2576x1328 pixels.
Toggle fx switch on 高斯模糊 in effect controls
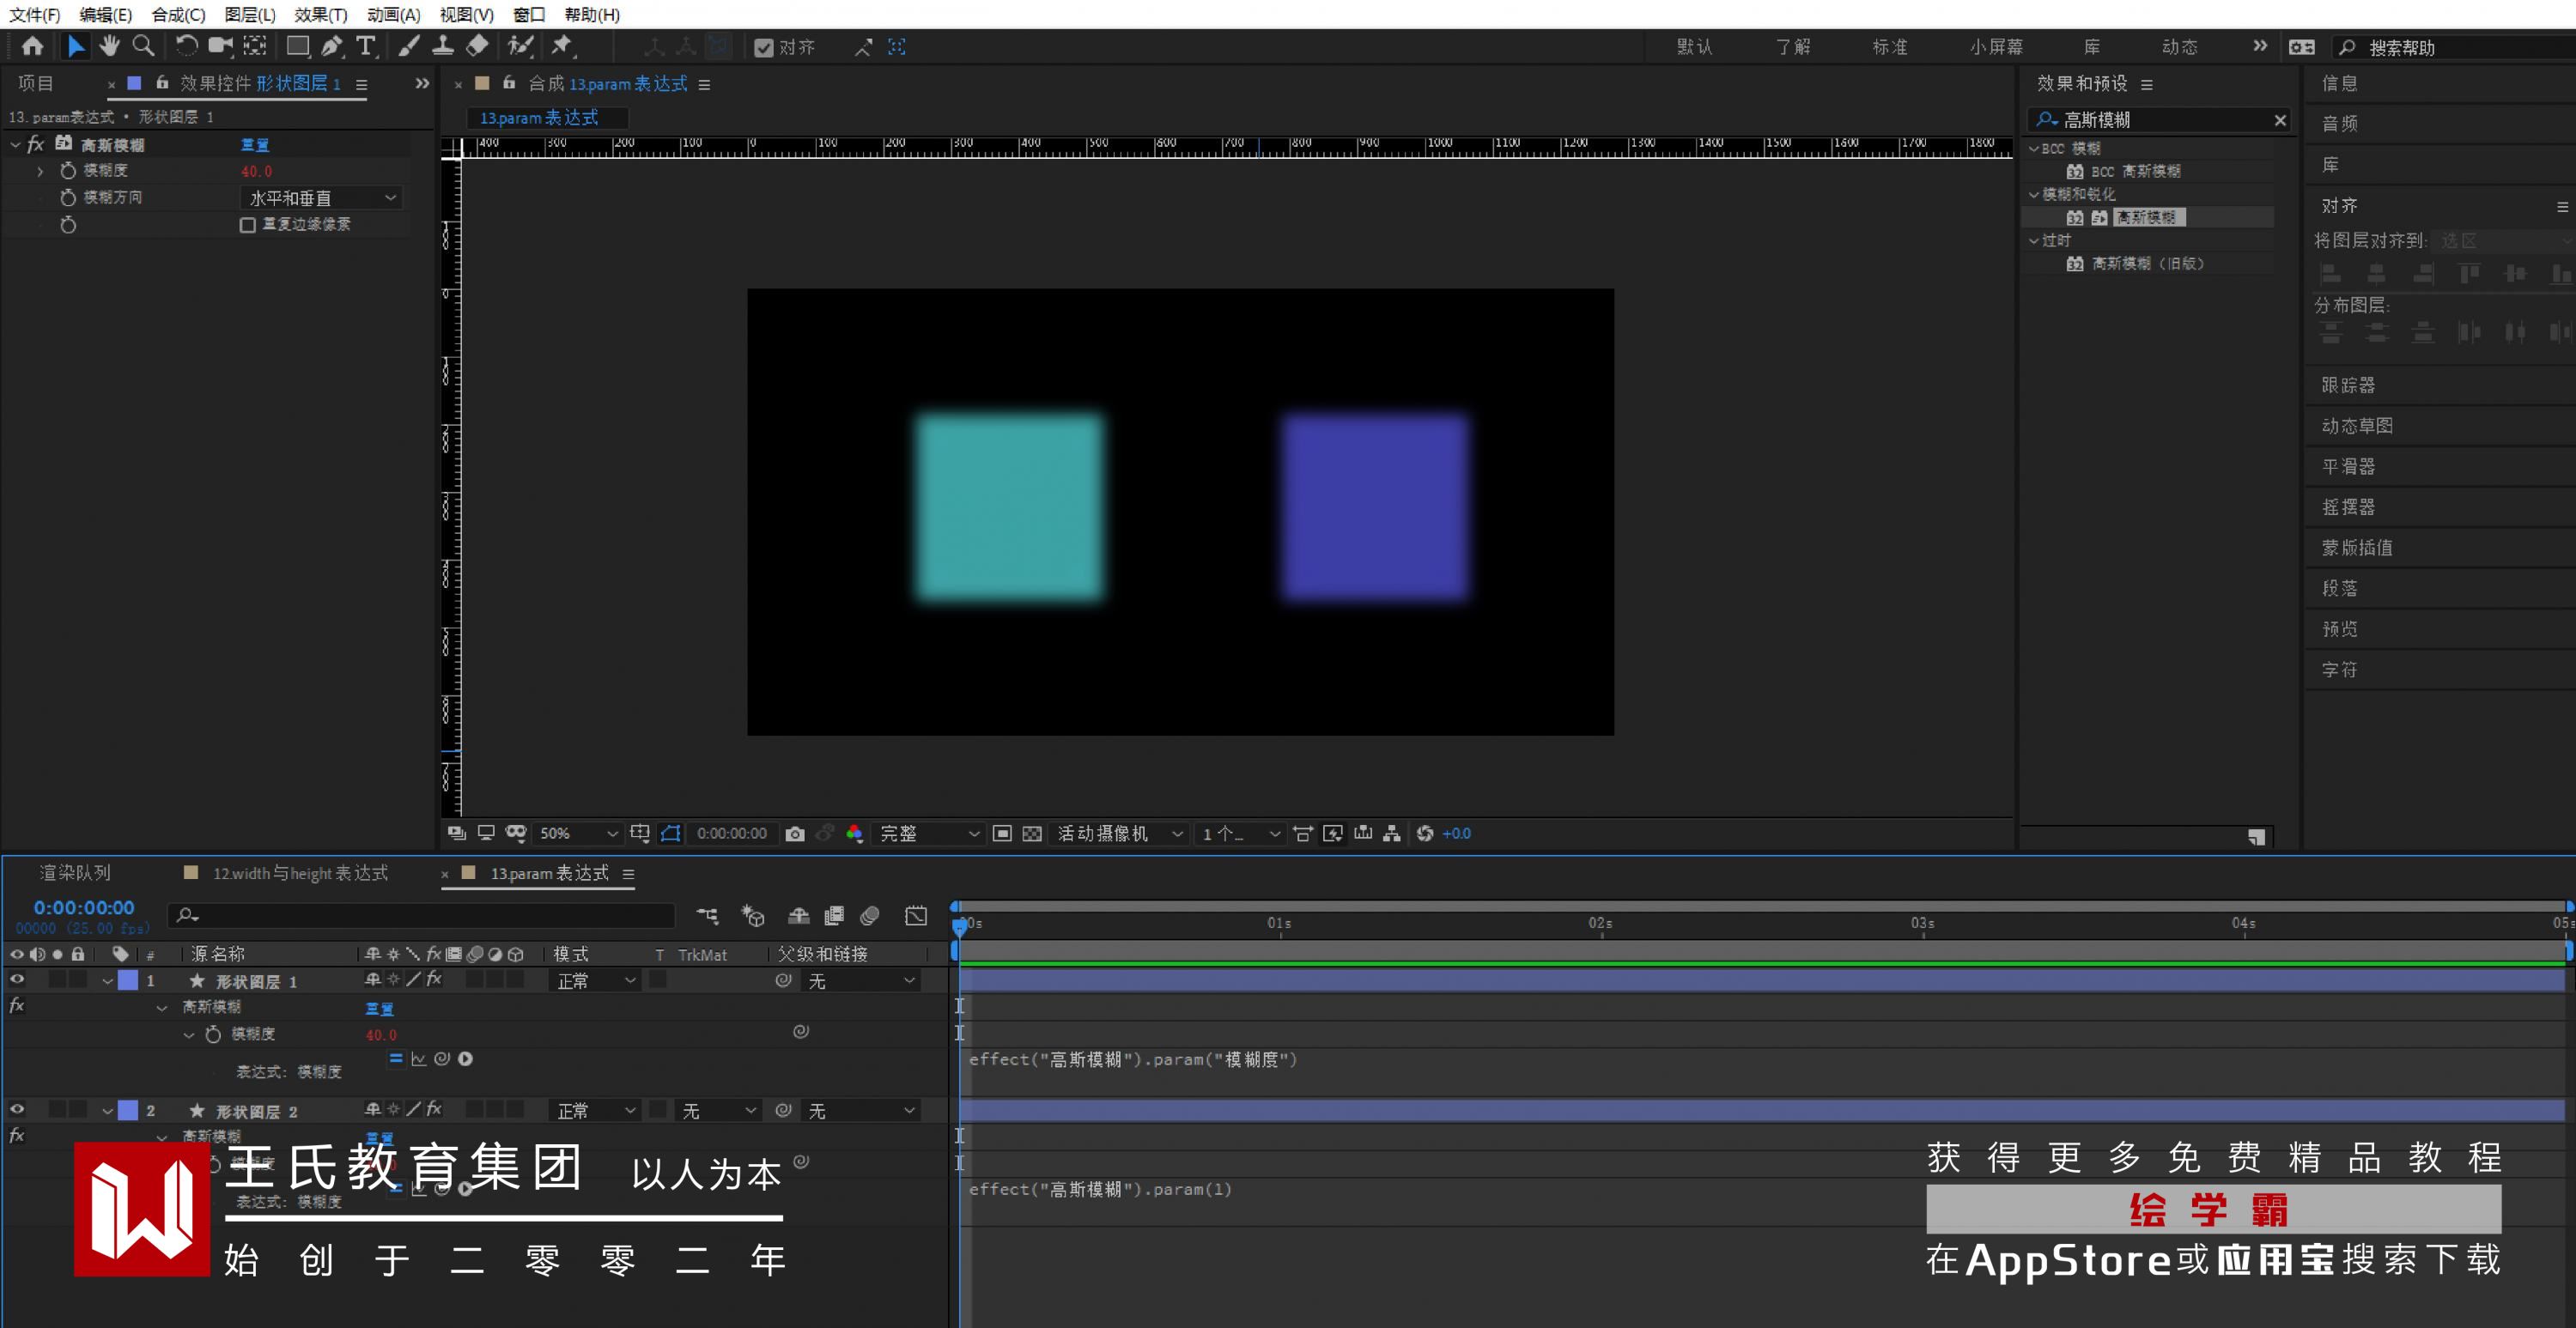36,145
